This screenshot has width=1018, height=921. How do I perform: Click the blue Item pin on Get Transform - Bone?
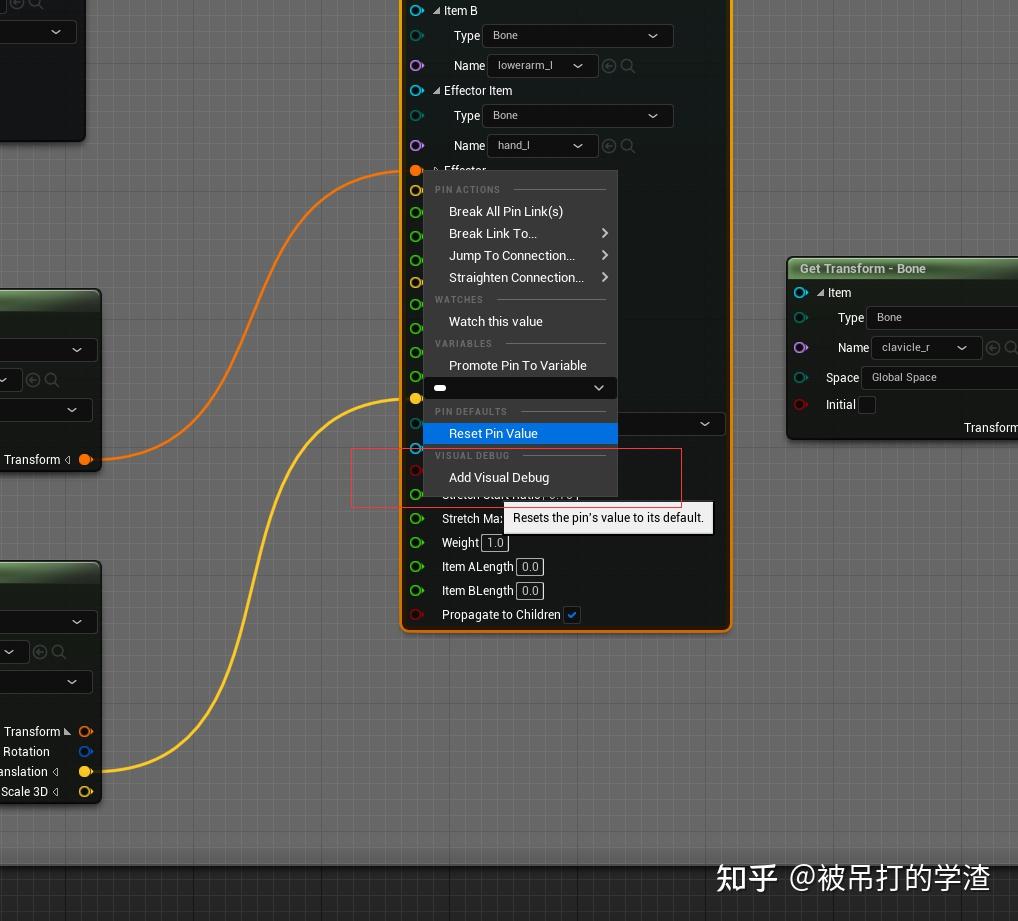pos(802,292)
